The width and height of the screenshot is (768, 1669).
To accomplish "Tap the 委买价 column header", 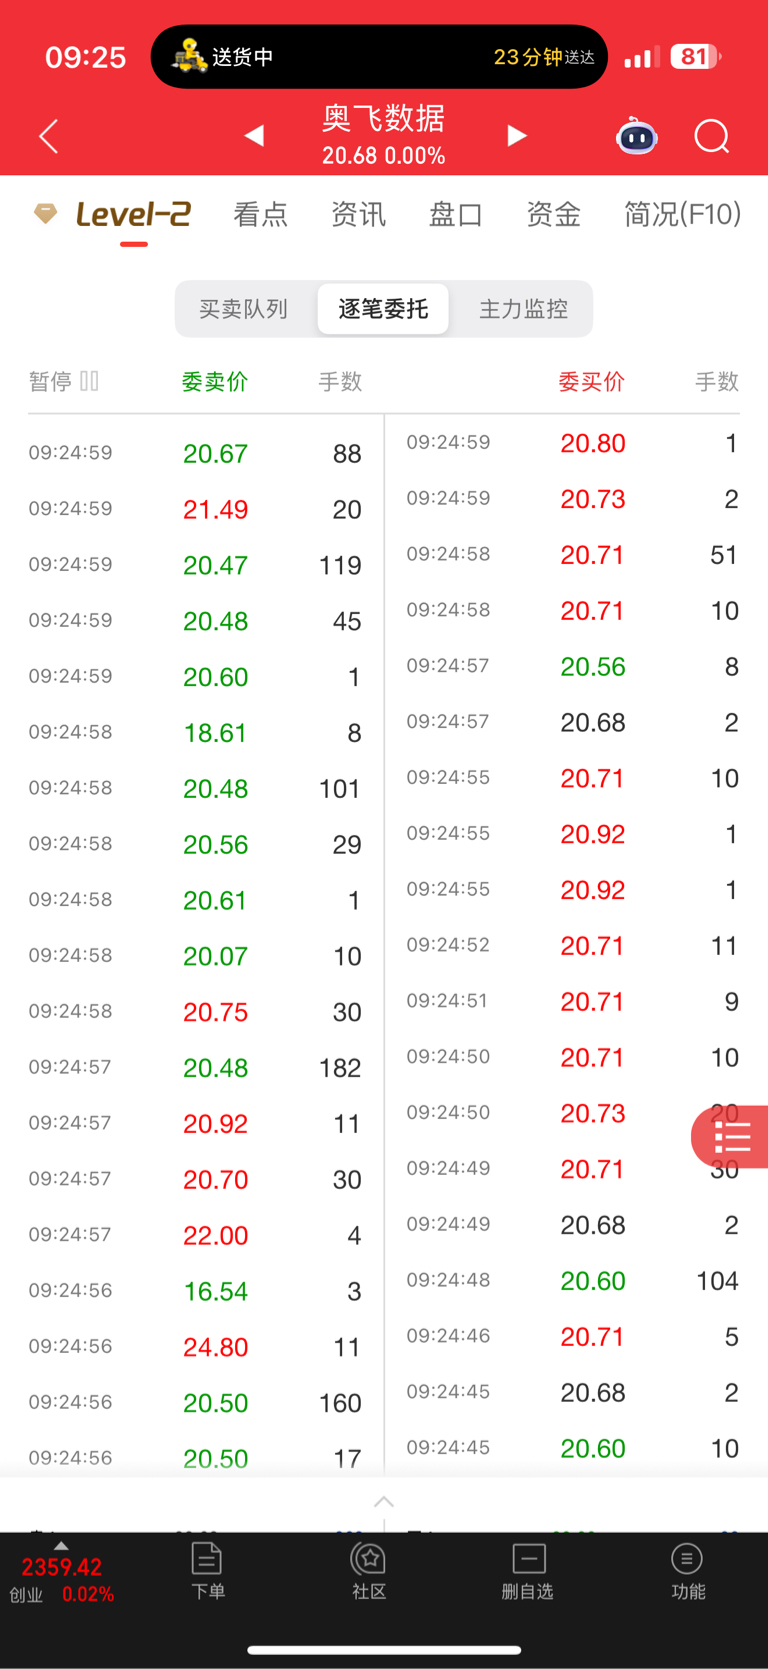I will coord(592,381).
